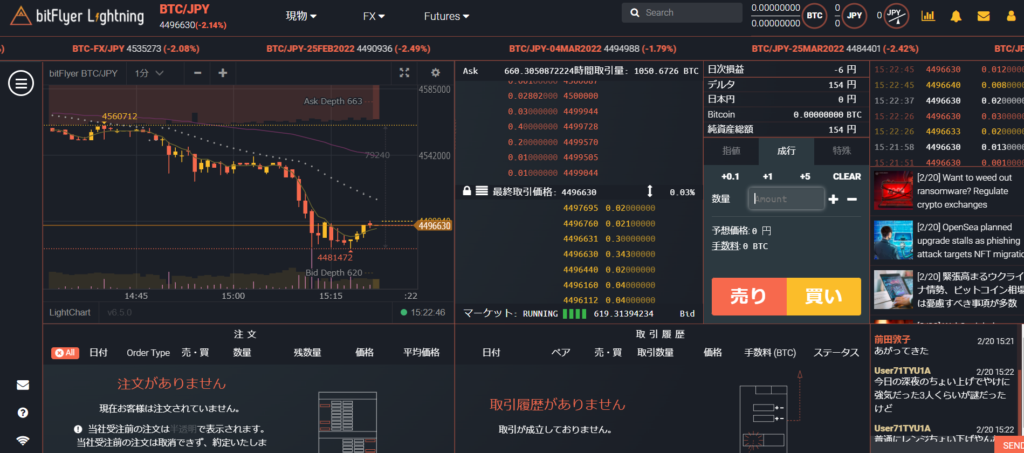1024x453 pixels.
Task: Click CLEAR to reset the amount
Action: click(846, 176)
